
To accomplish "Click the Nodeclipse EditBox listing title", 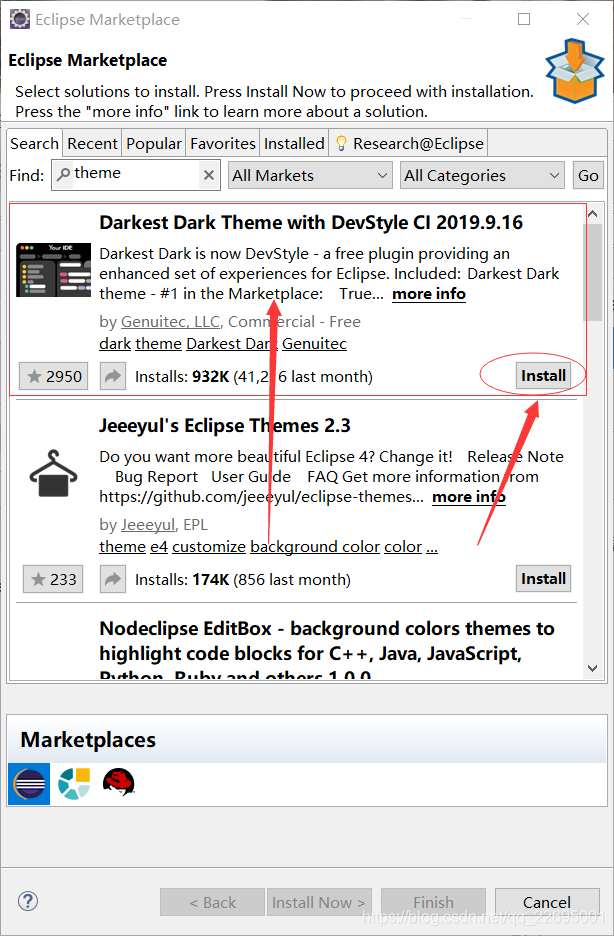I will click(327, 652).
